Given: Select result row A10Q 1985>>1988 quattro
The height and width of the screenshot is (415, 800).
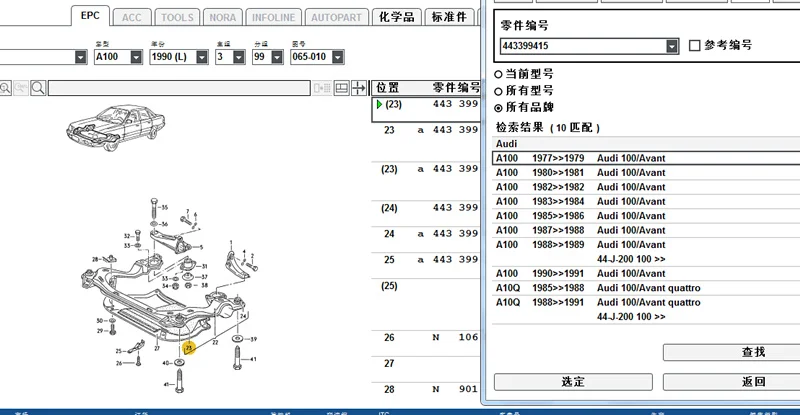Looking at the screenshot, I should pyautogui.click(x=646, y=288).
